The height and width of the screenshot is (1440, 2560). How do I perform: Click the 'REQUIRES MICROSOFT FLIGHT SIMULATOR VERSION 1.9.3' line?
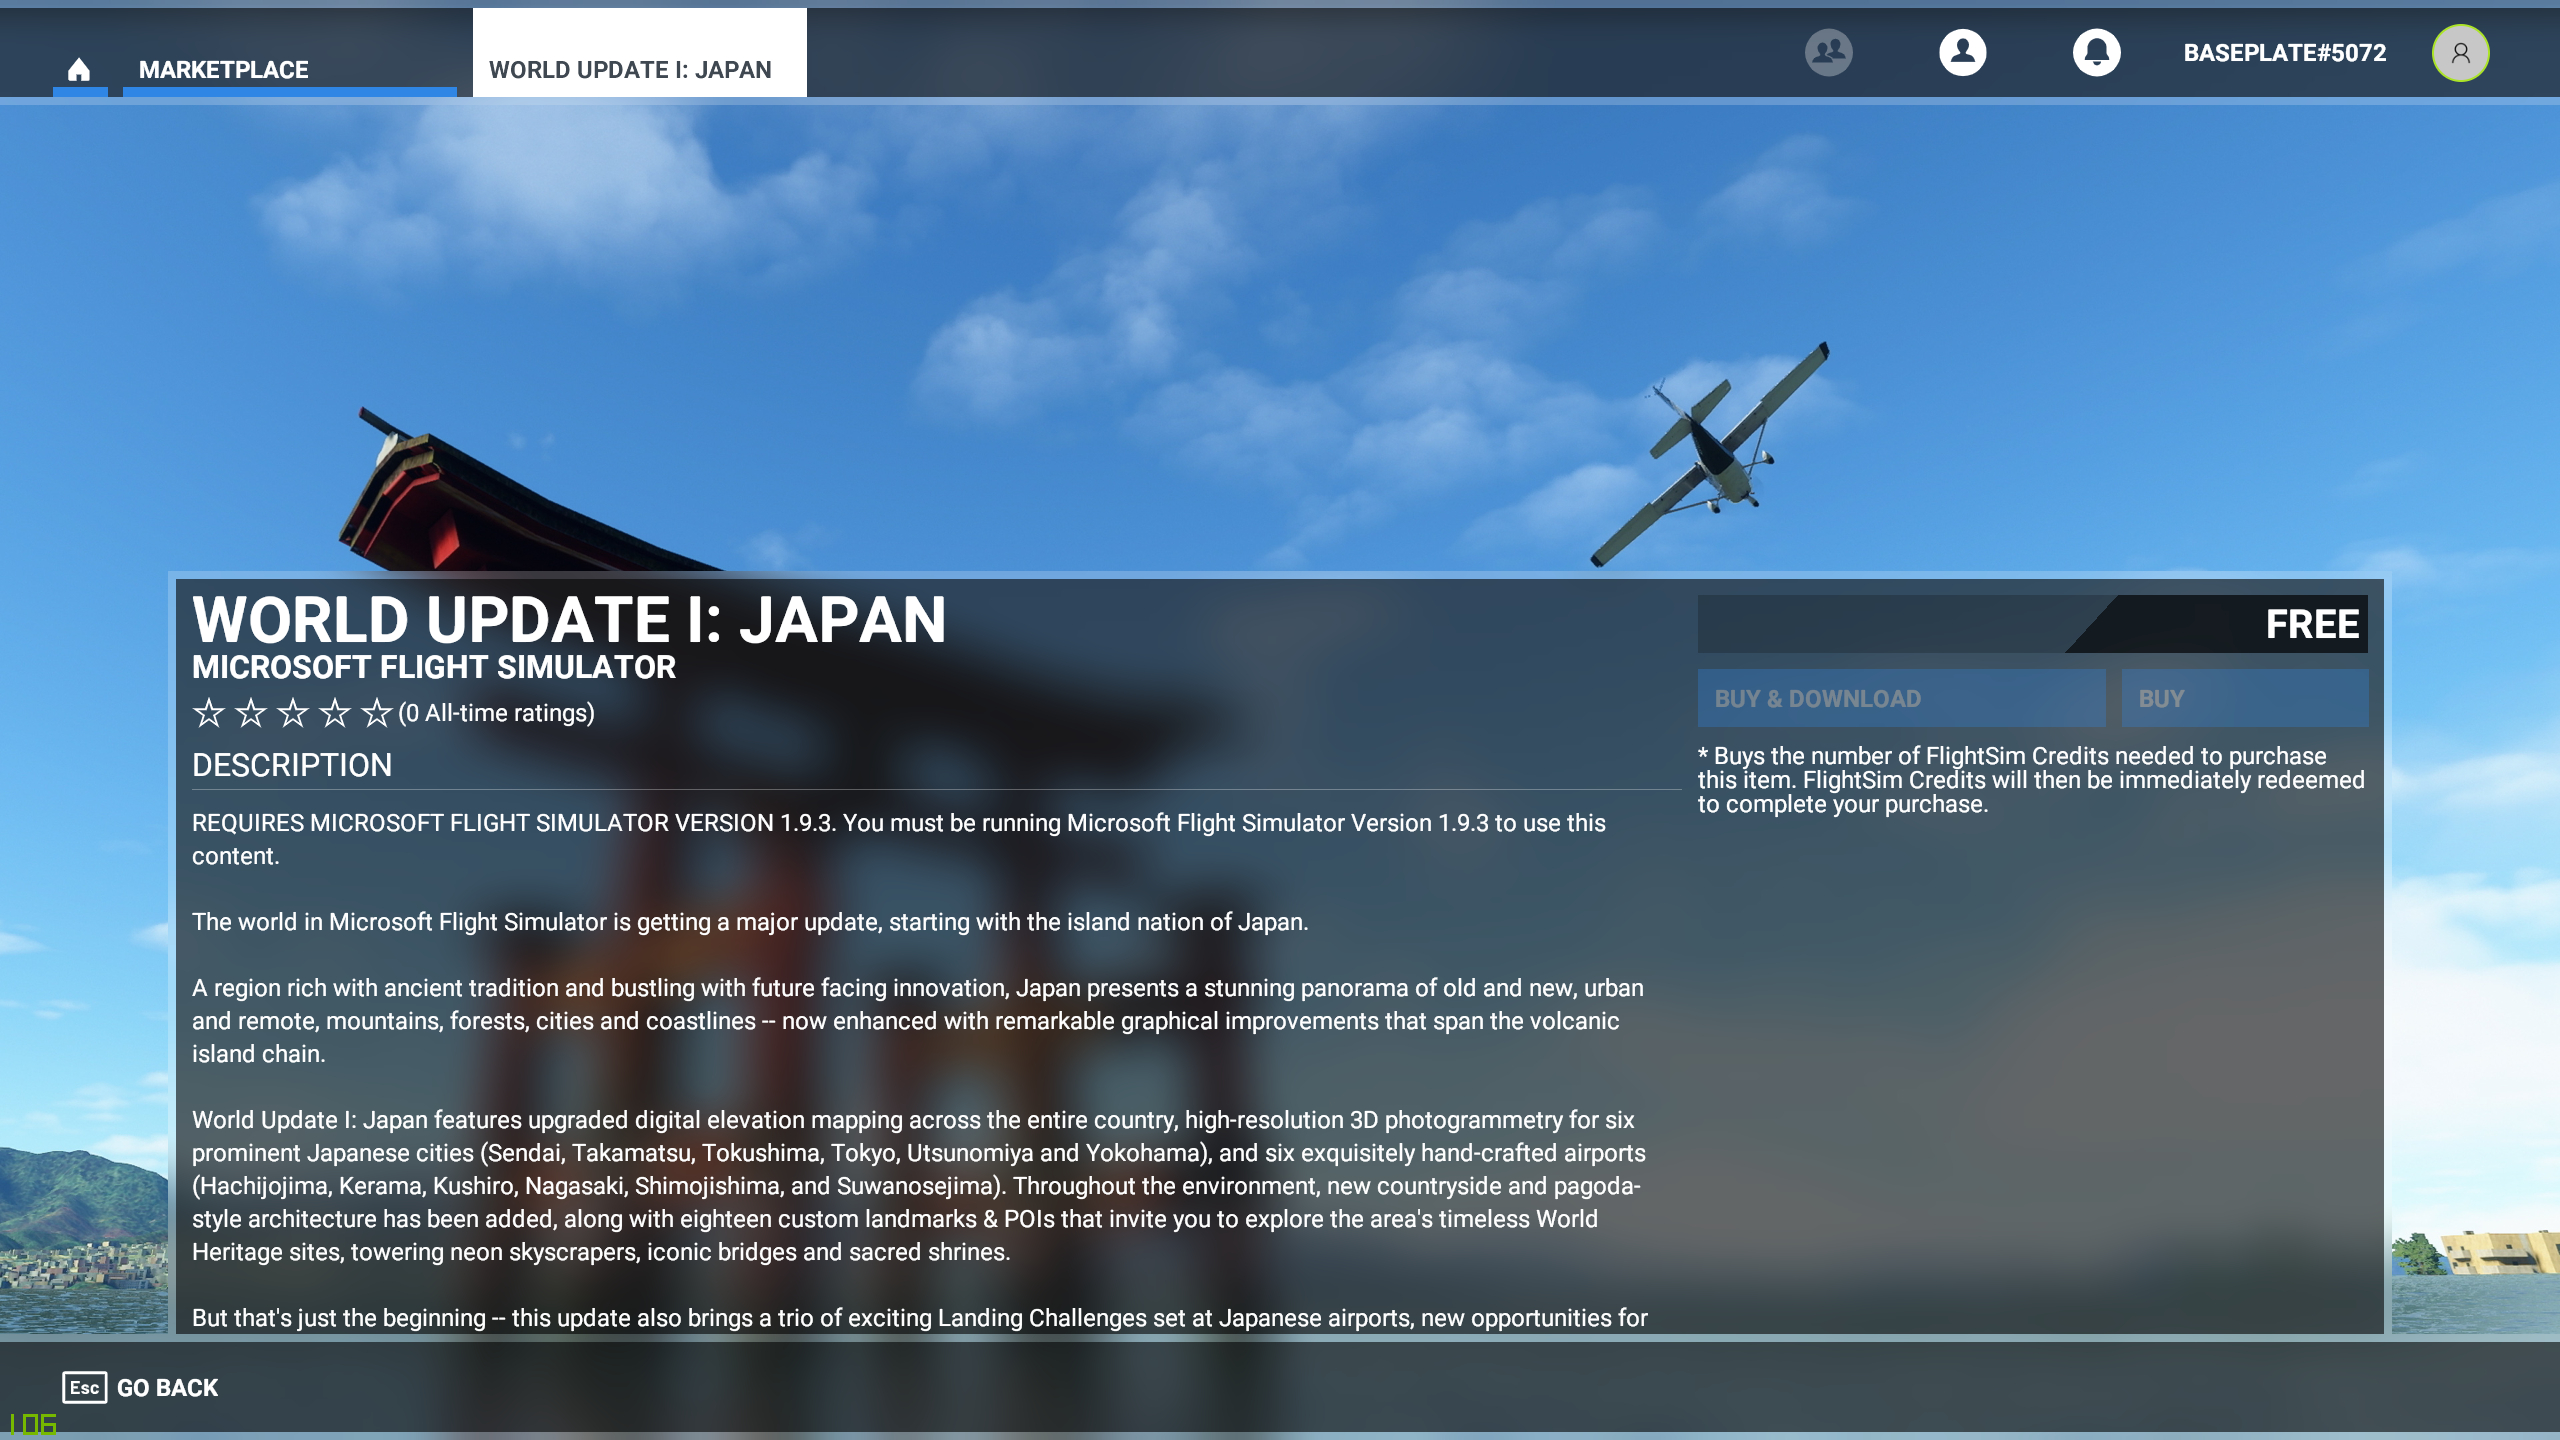[899, 839]
